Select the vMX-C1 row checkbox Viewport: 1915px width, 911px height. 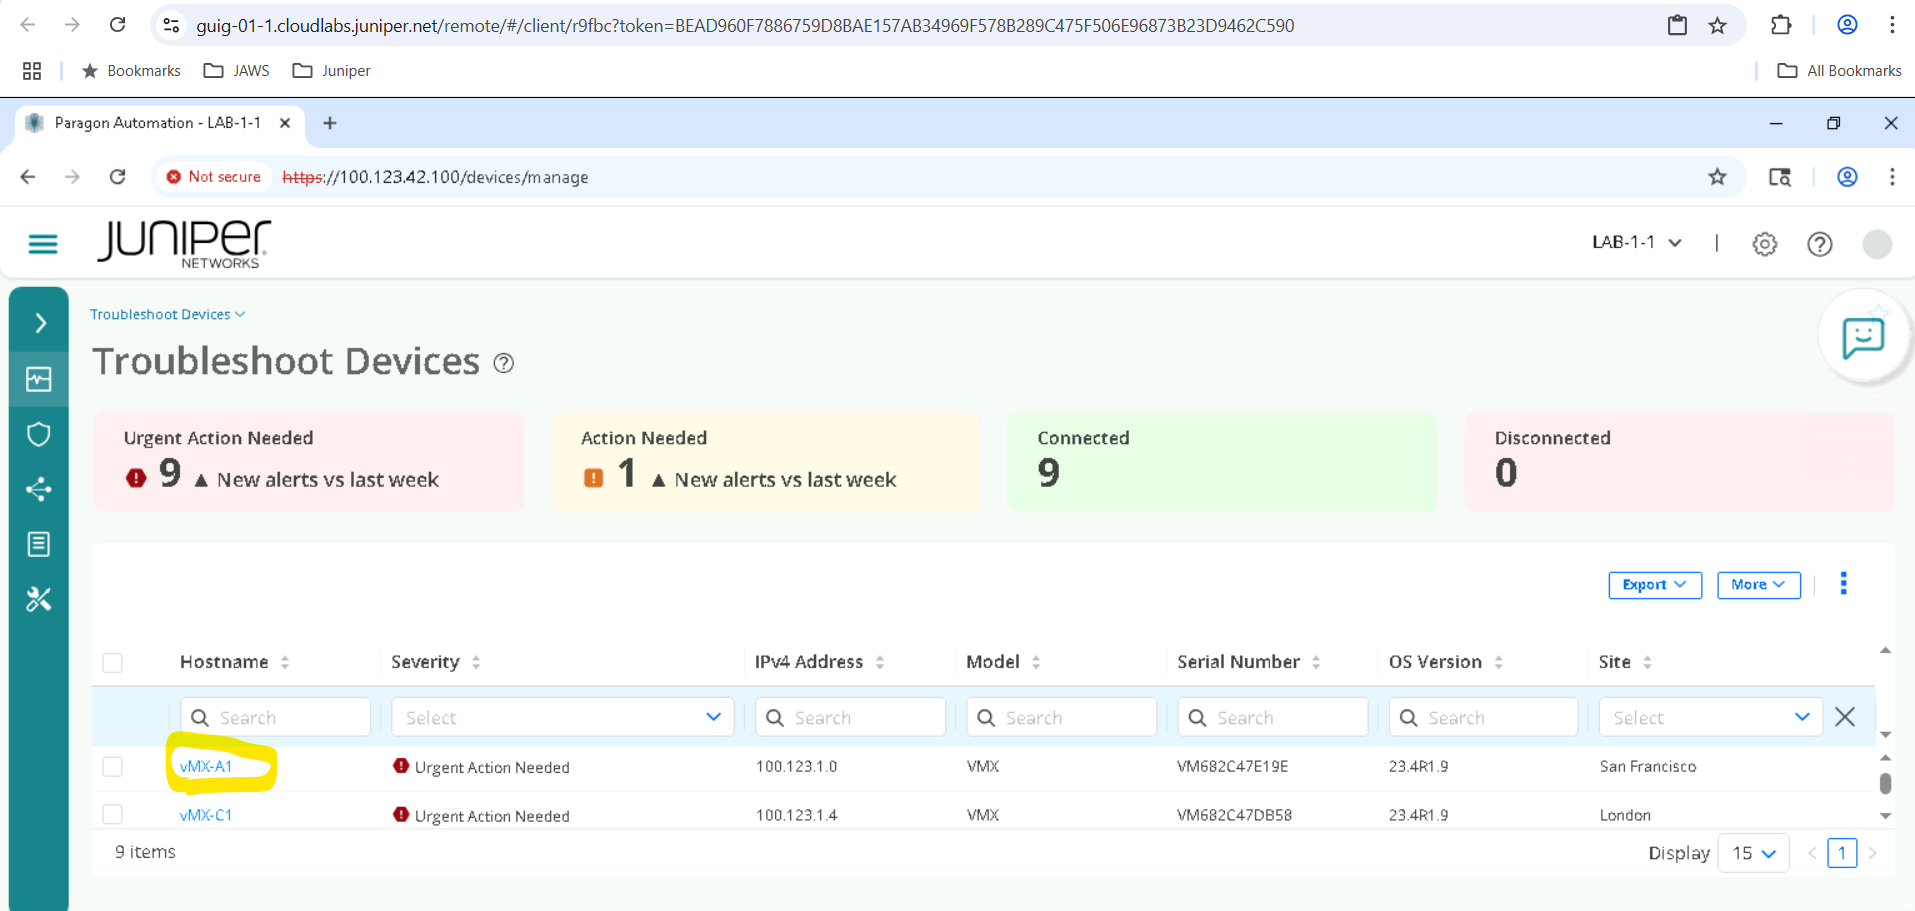[x=113, y=815]
